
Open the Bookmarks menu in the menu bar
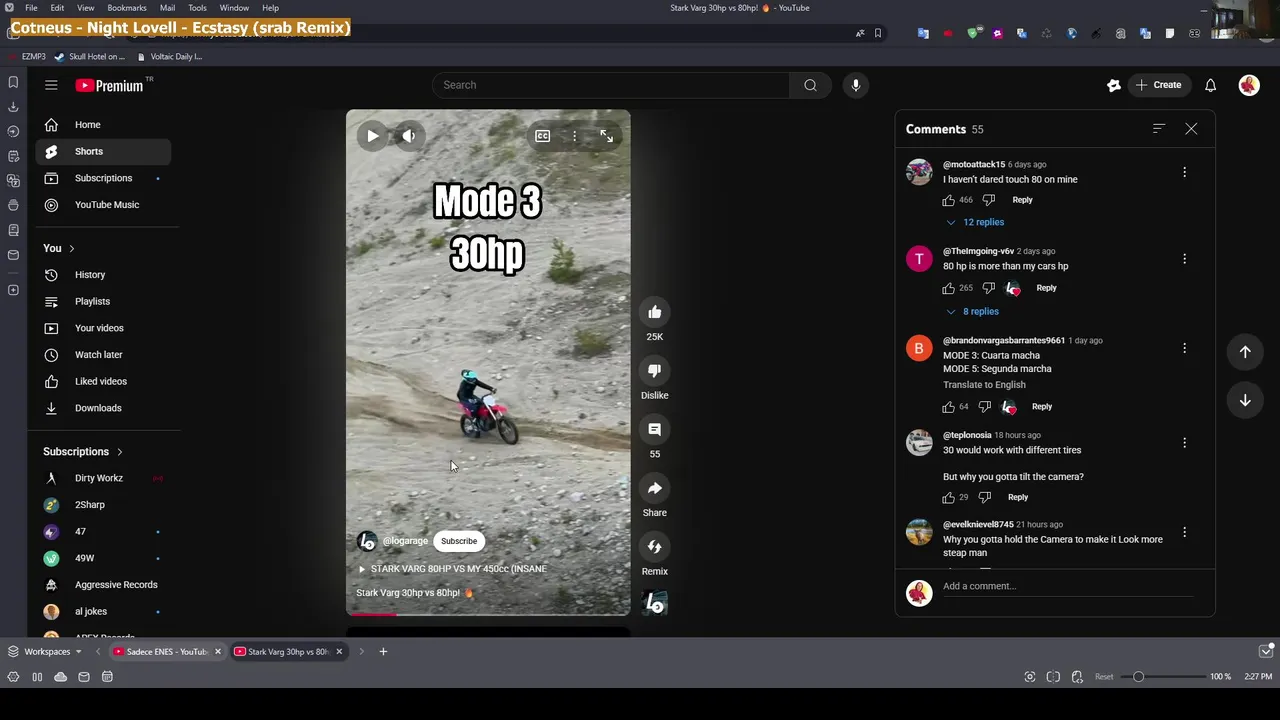click(127, 8)
